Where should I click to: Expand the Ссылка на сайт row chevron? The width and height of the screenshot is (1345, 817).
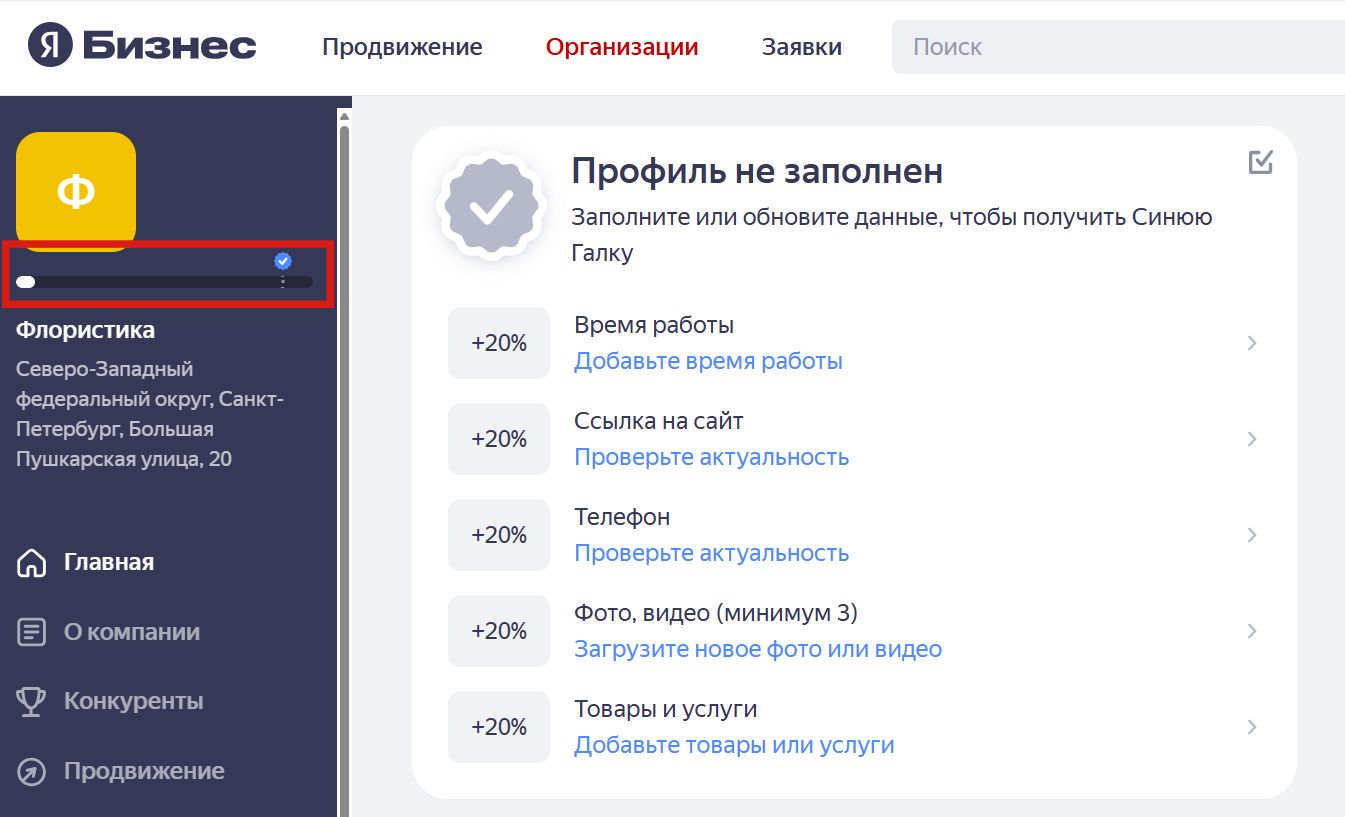click(1252, 439)
